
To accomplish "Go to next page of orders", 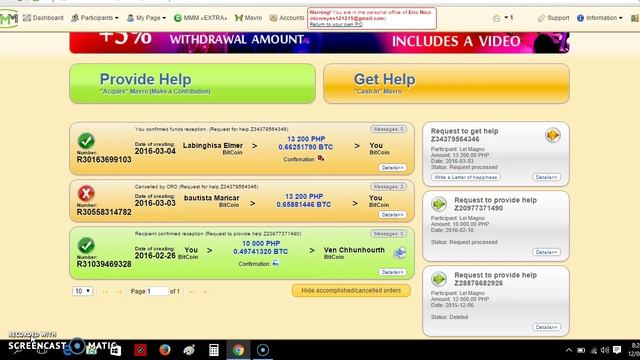I will (191, 291).
